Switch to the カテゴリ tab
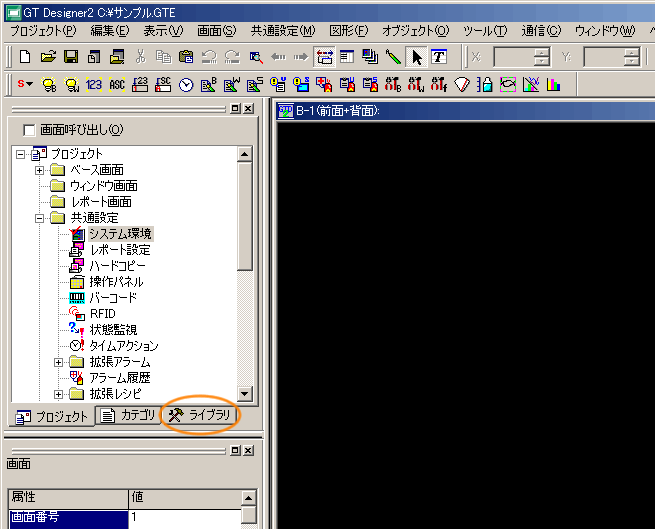Screen dimensions: 655x529 (128, 415)
